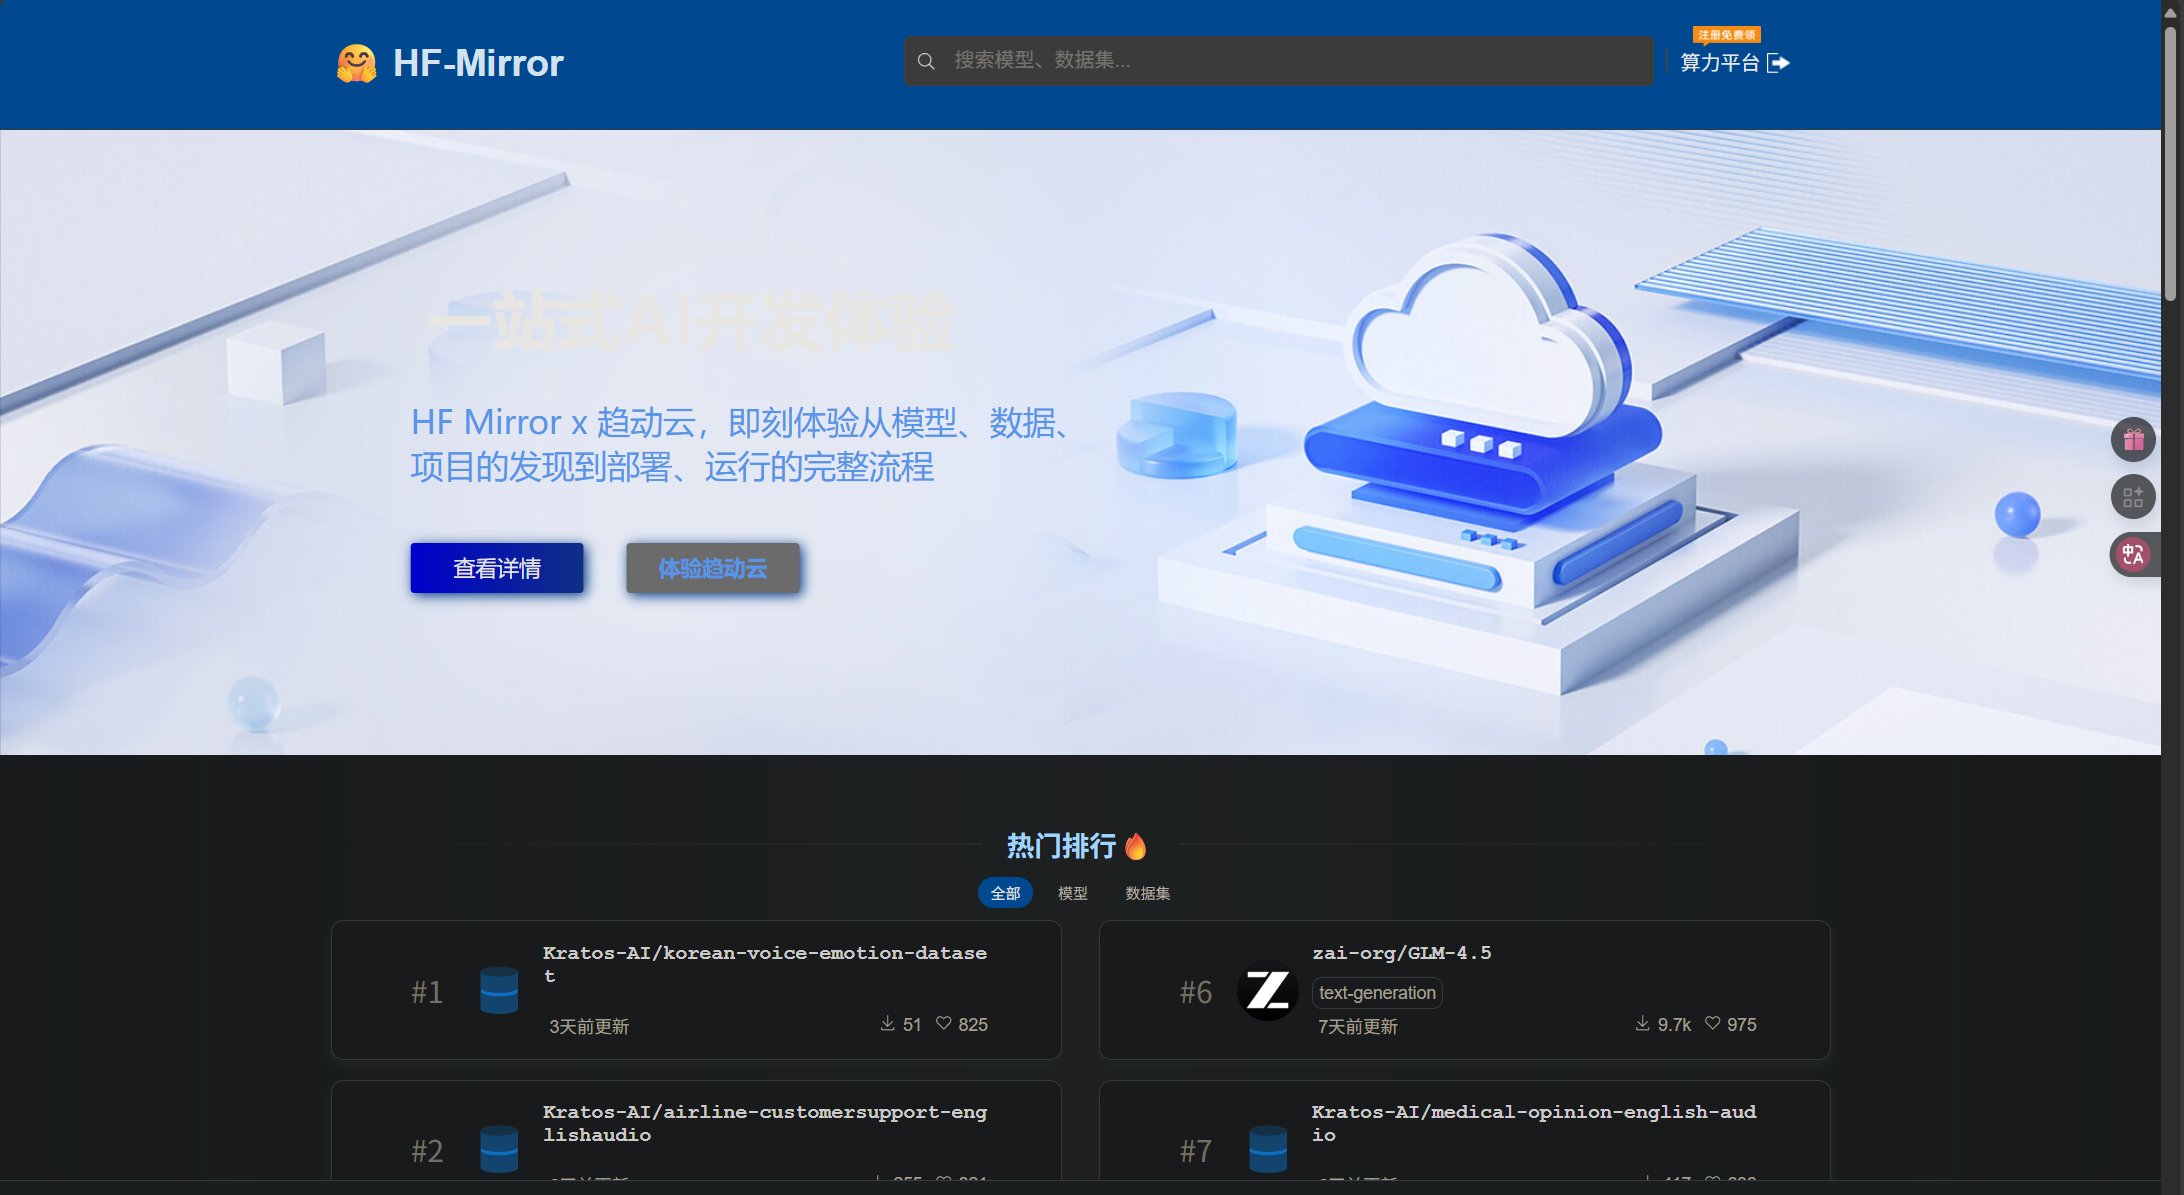The height and width of the screenshot is (1195, 2184).
Task: Click the dataset icon of rank #1
Action: 499,990
